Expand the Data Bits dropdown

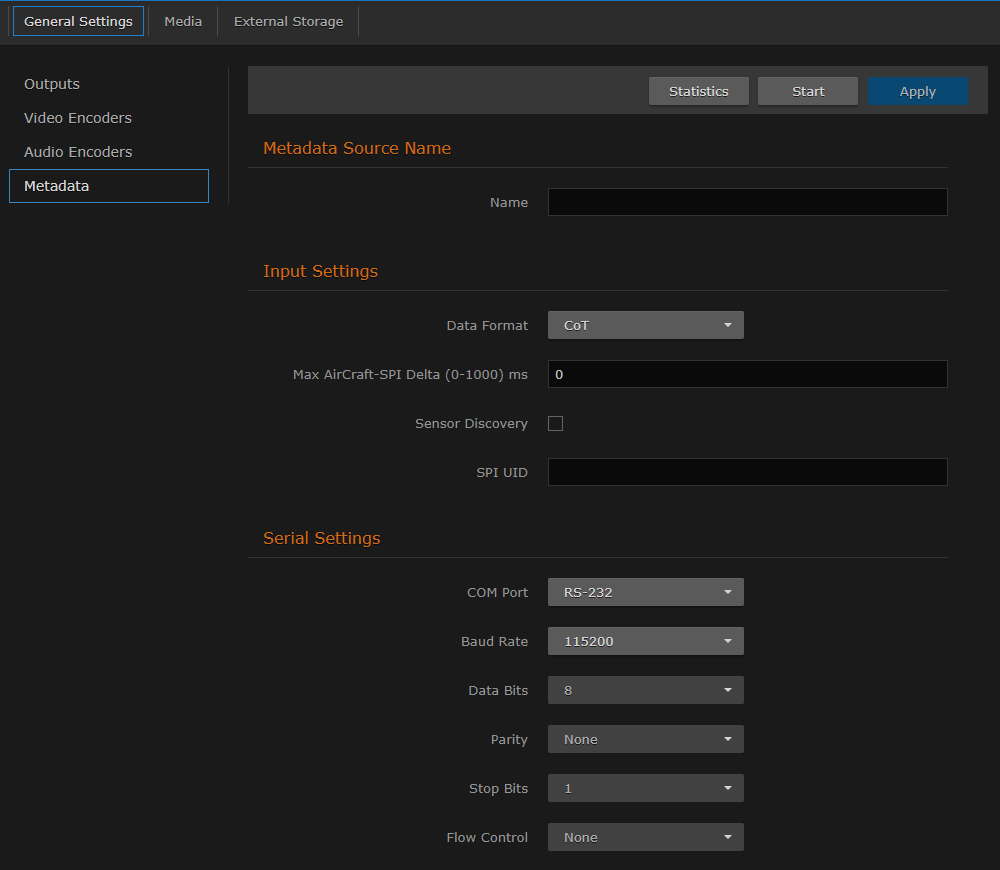pos(645,689)
